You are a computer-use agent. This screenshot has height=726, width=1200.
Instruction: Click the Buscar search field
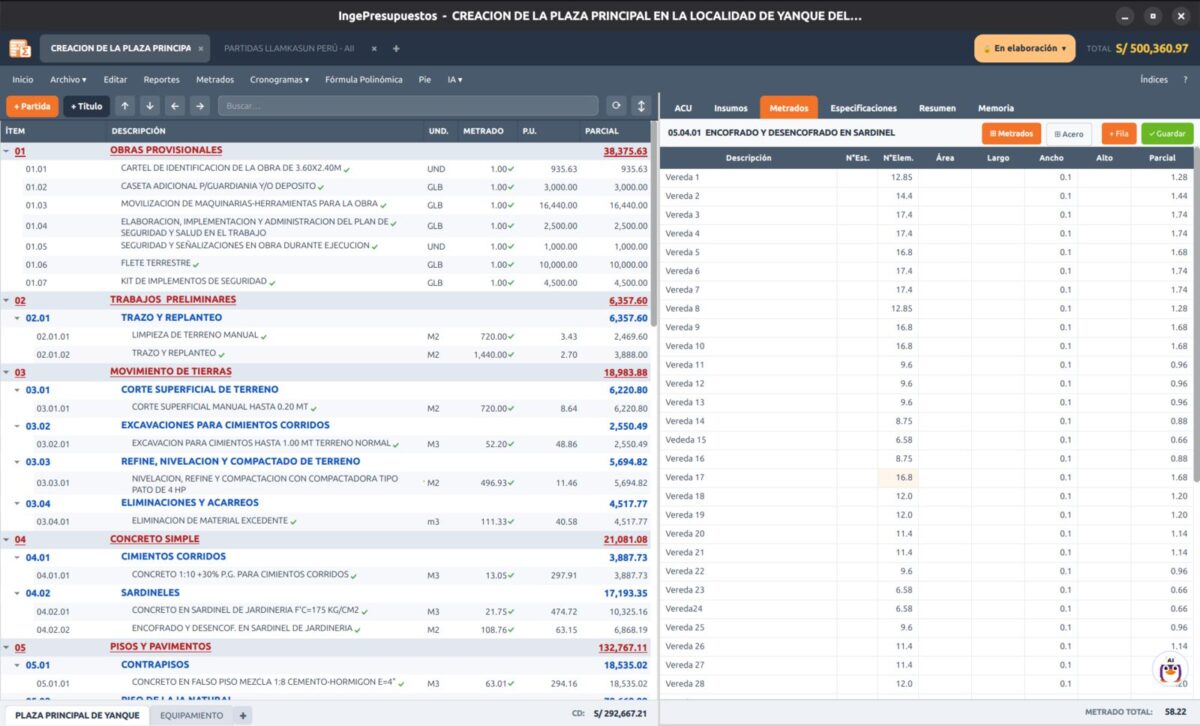click(408, 106)
